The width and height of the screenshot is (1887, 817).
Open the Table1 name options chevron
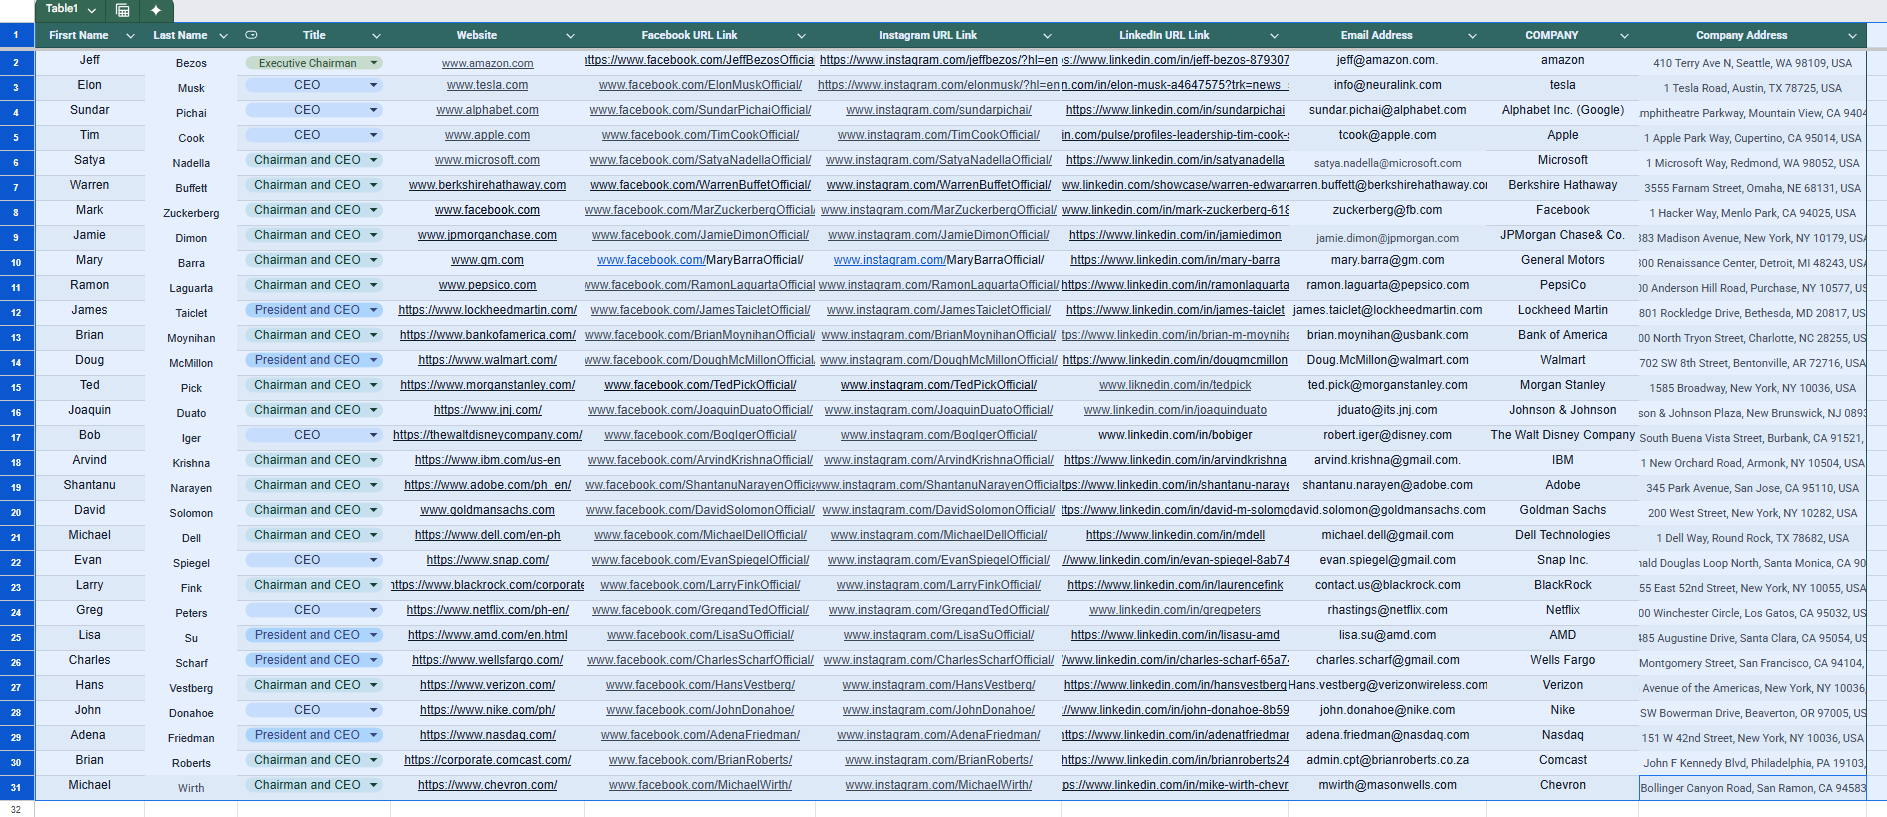[92, 10]
